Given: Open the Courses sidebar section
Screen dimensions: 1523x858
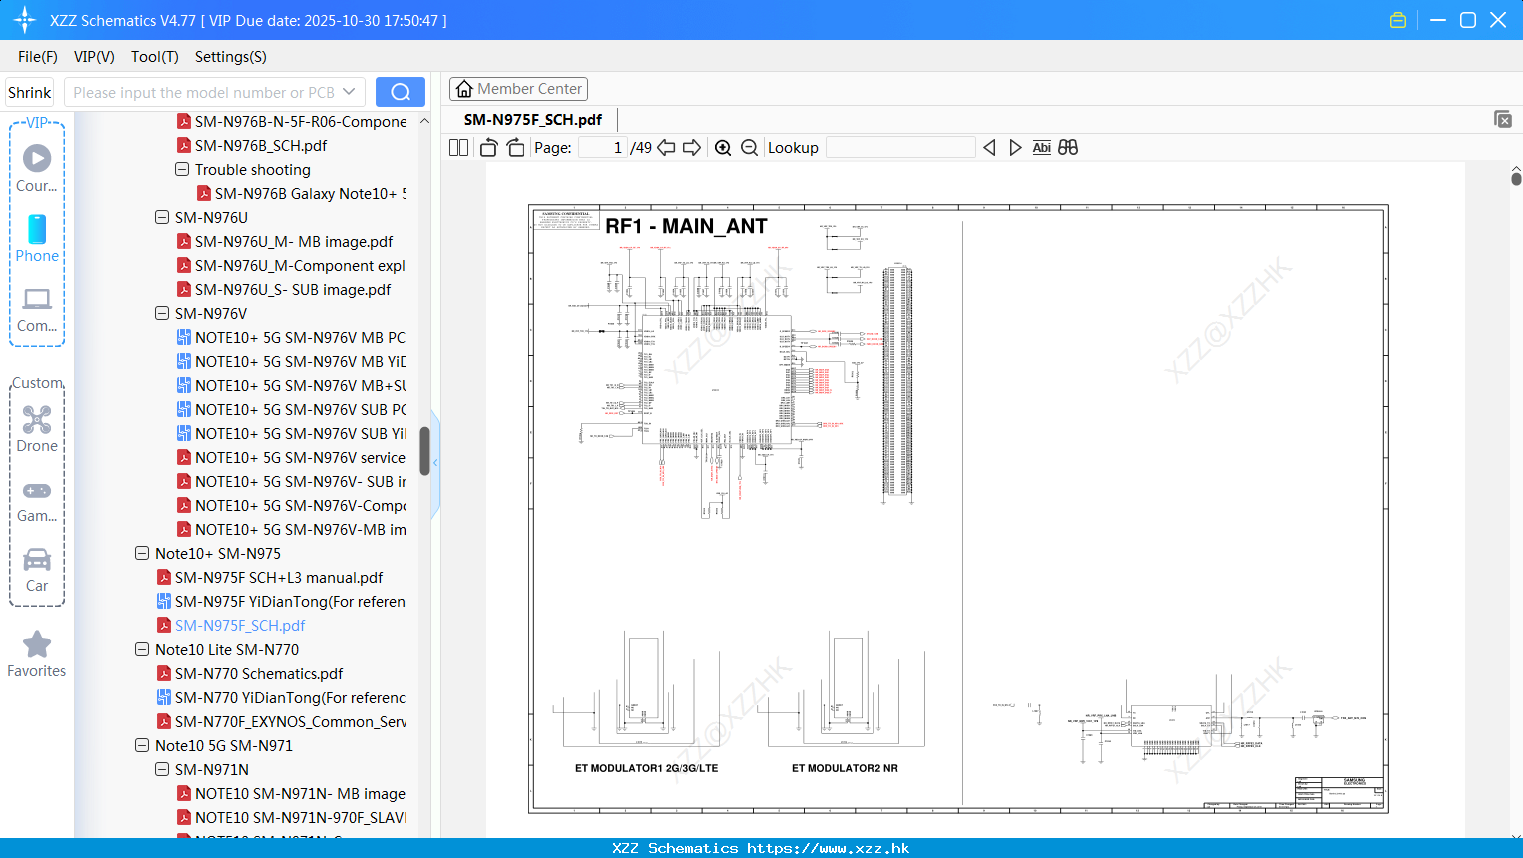Looking at the screenshot, I should pyautogui.click(x=37, y=168).
